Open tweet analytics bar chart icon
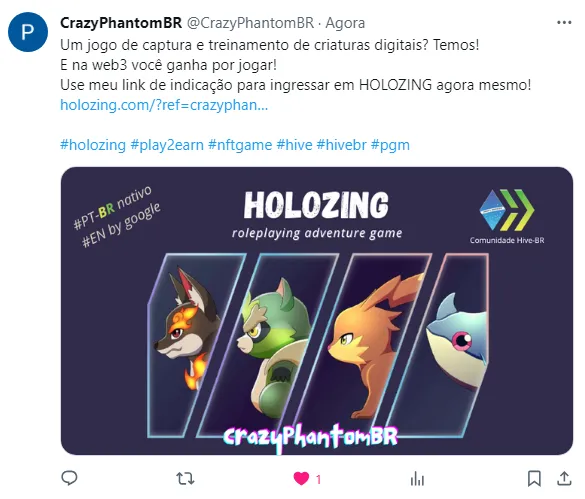 417,478
